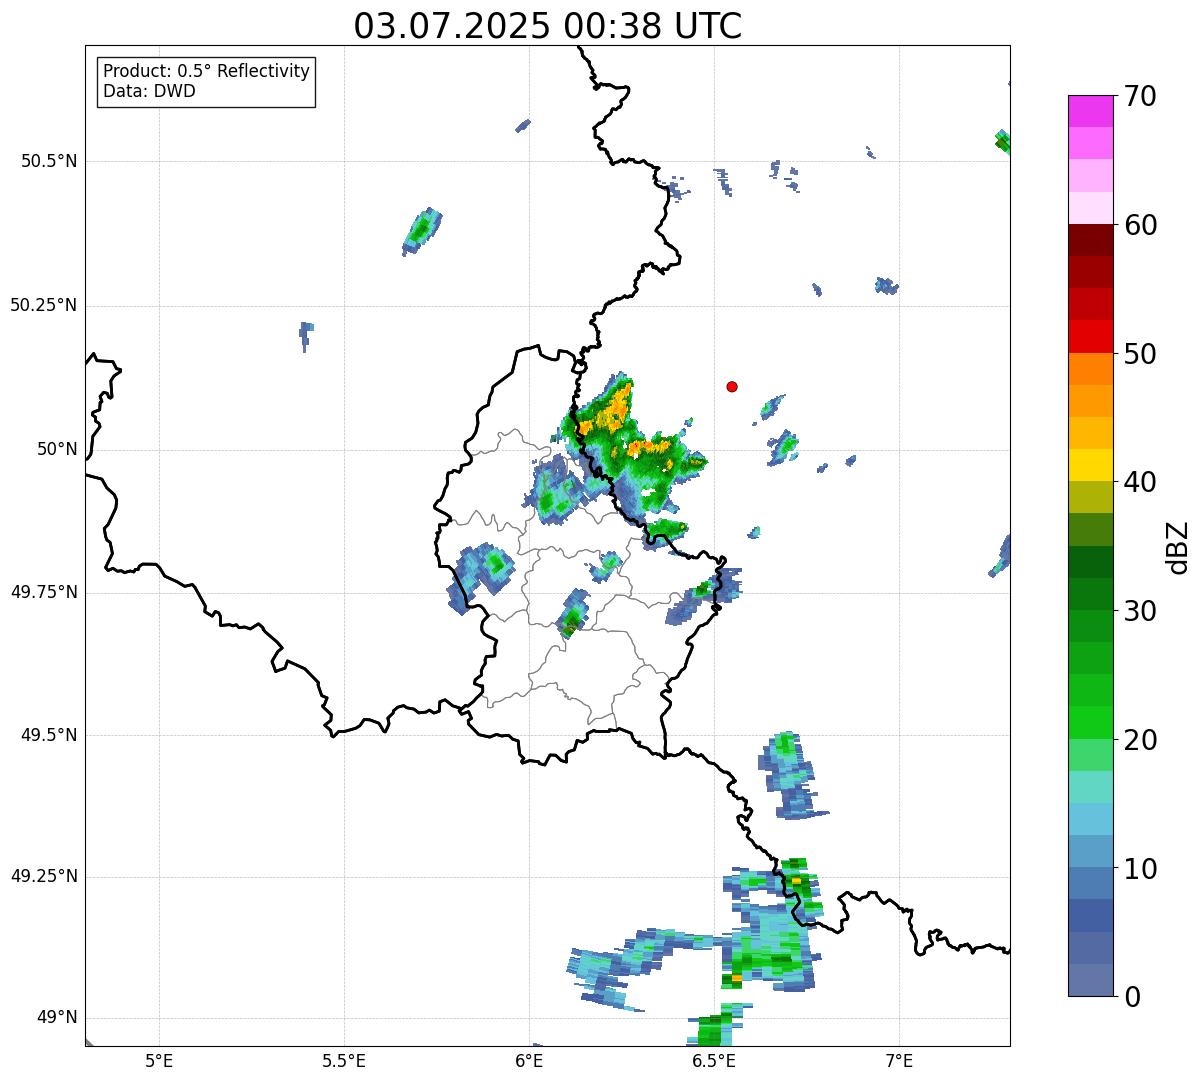Click the longitude label 7°E
Image resolution: width=1202 pixels, height=1081 pixels.
coord(899,1060)
